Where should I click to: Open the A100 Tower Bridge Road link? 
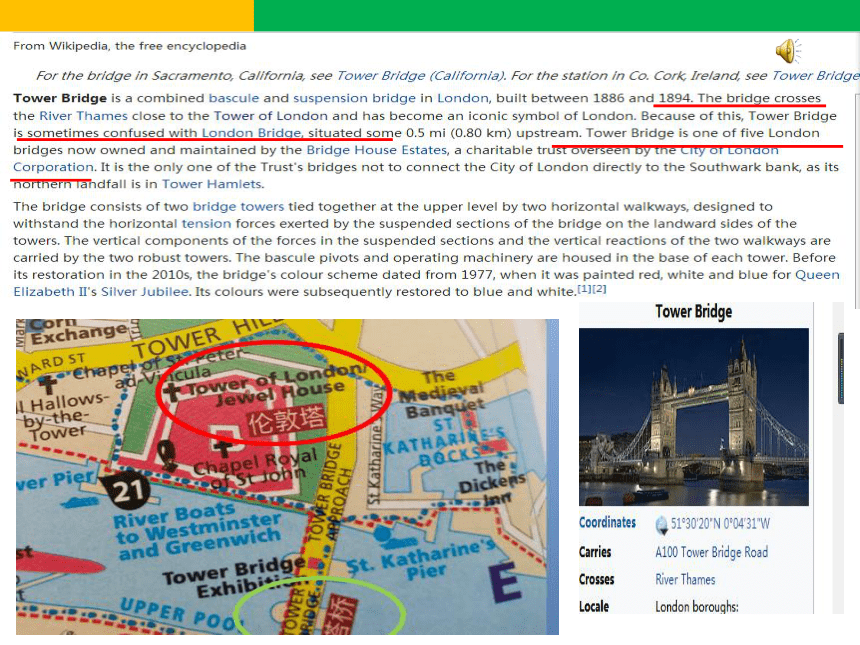(x=711, y=552)
